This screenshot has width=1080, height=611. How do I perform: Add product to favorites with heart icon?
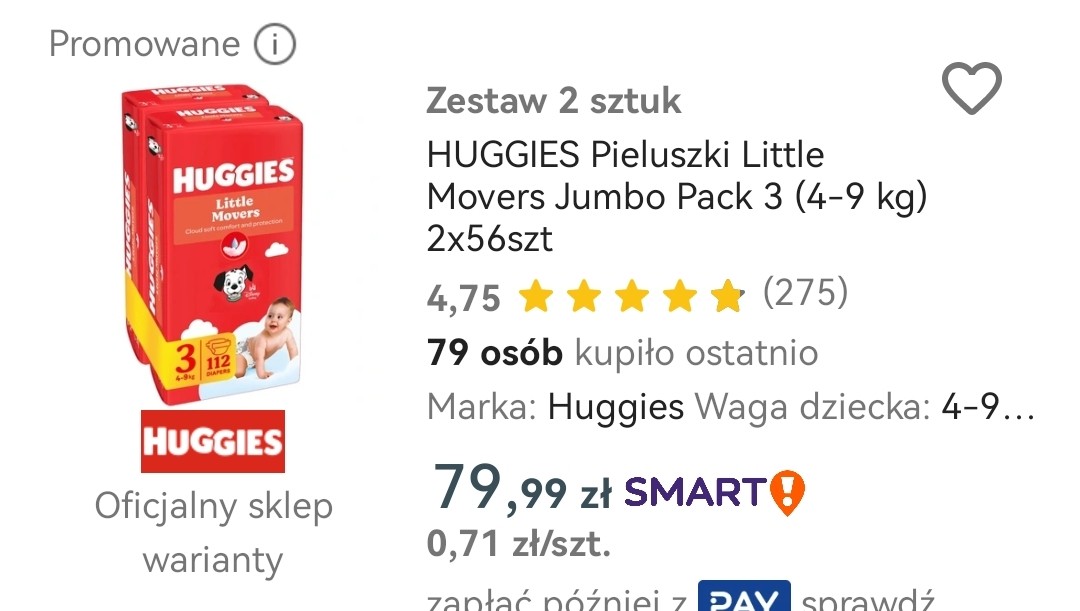pyautogui.click(x=971, y=87)
